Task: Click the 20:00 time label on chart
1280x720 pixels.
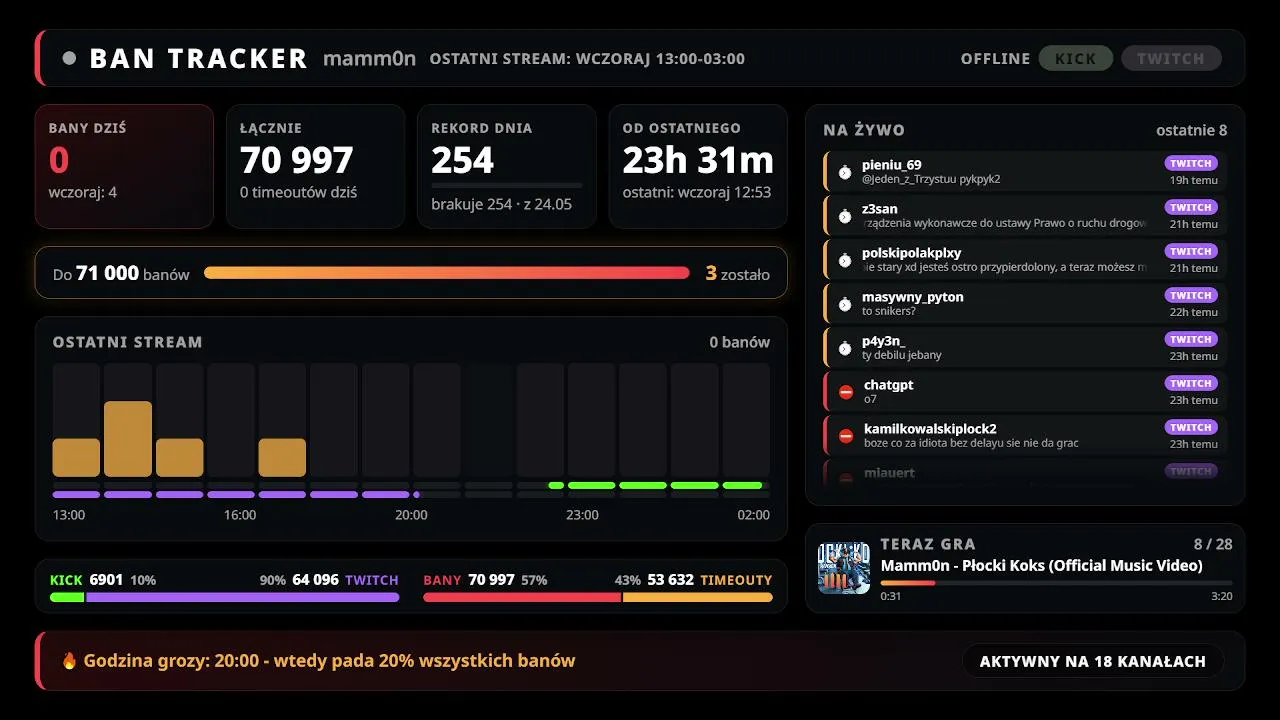Action: pyautogui.click(x=411, y=515)
